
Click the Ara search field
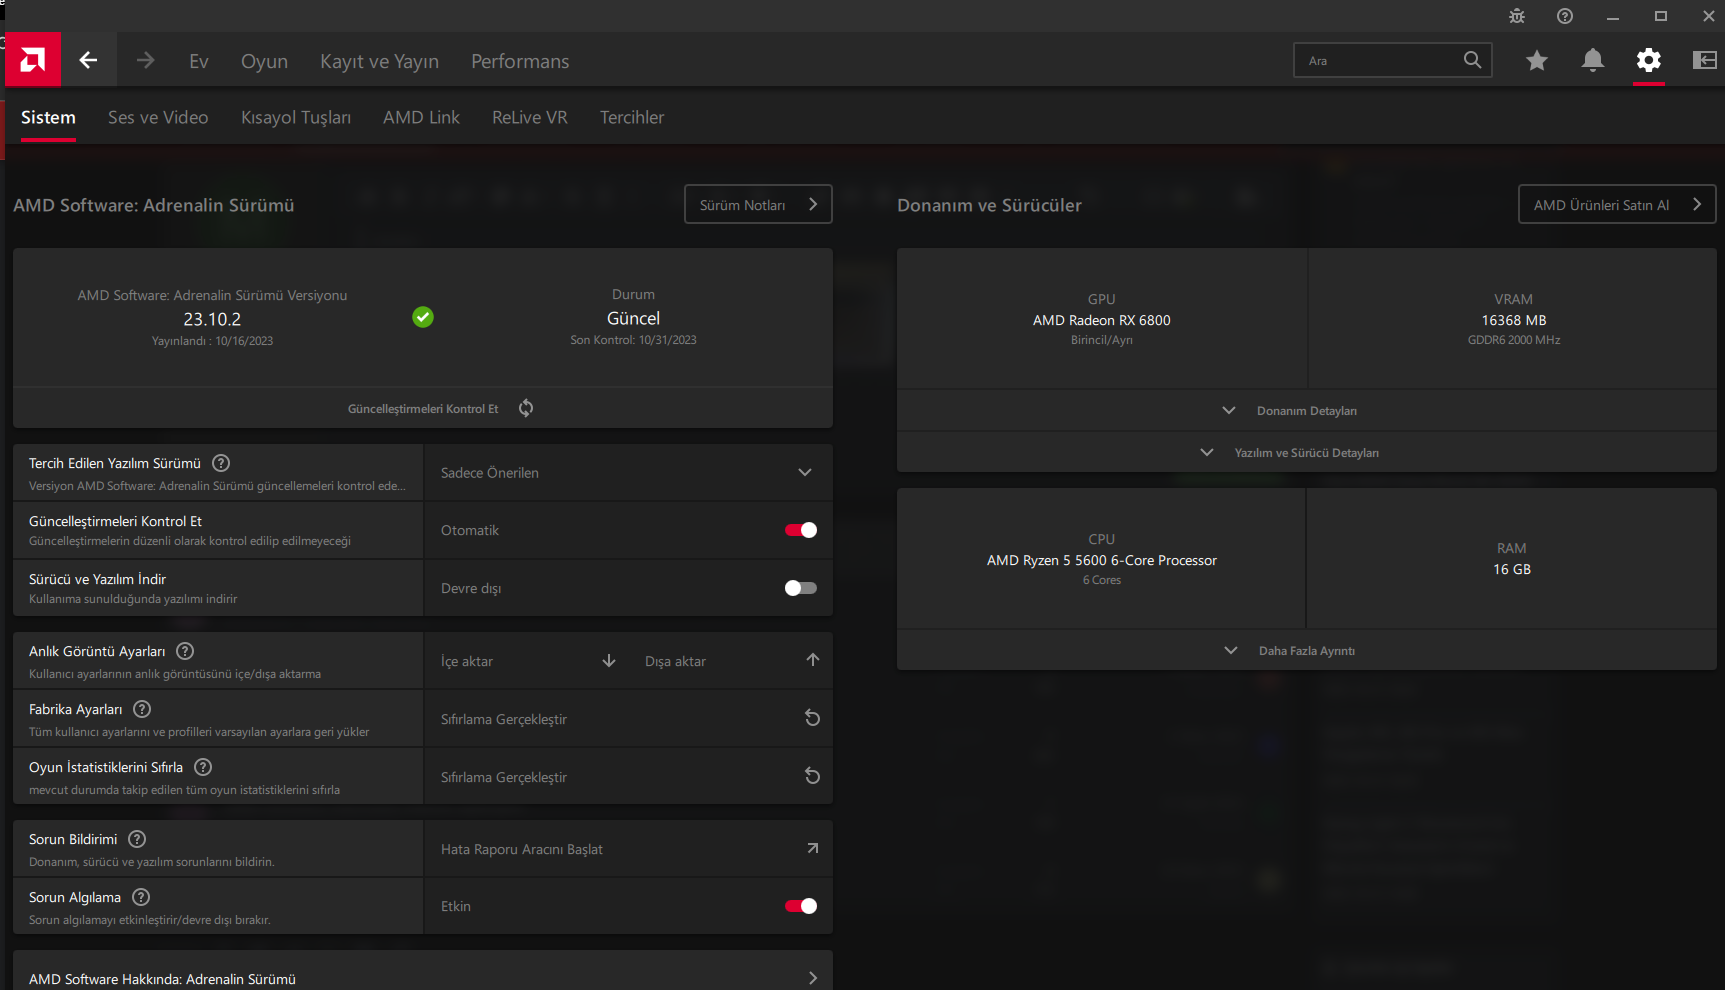[1392, 60]
